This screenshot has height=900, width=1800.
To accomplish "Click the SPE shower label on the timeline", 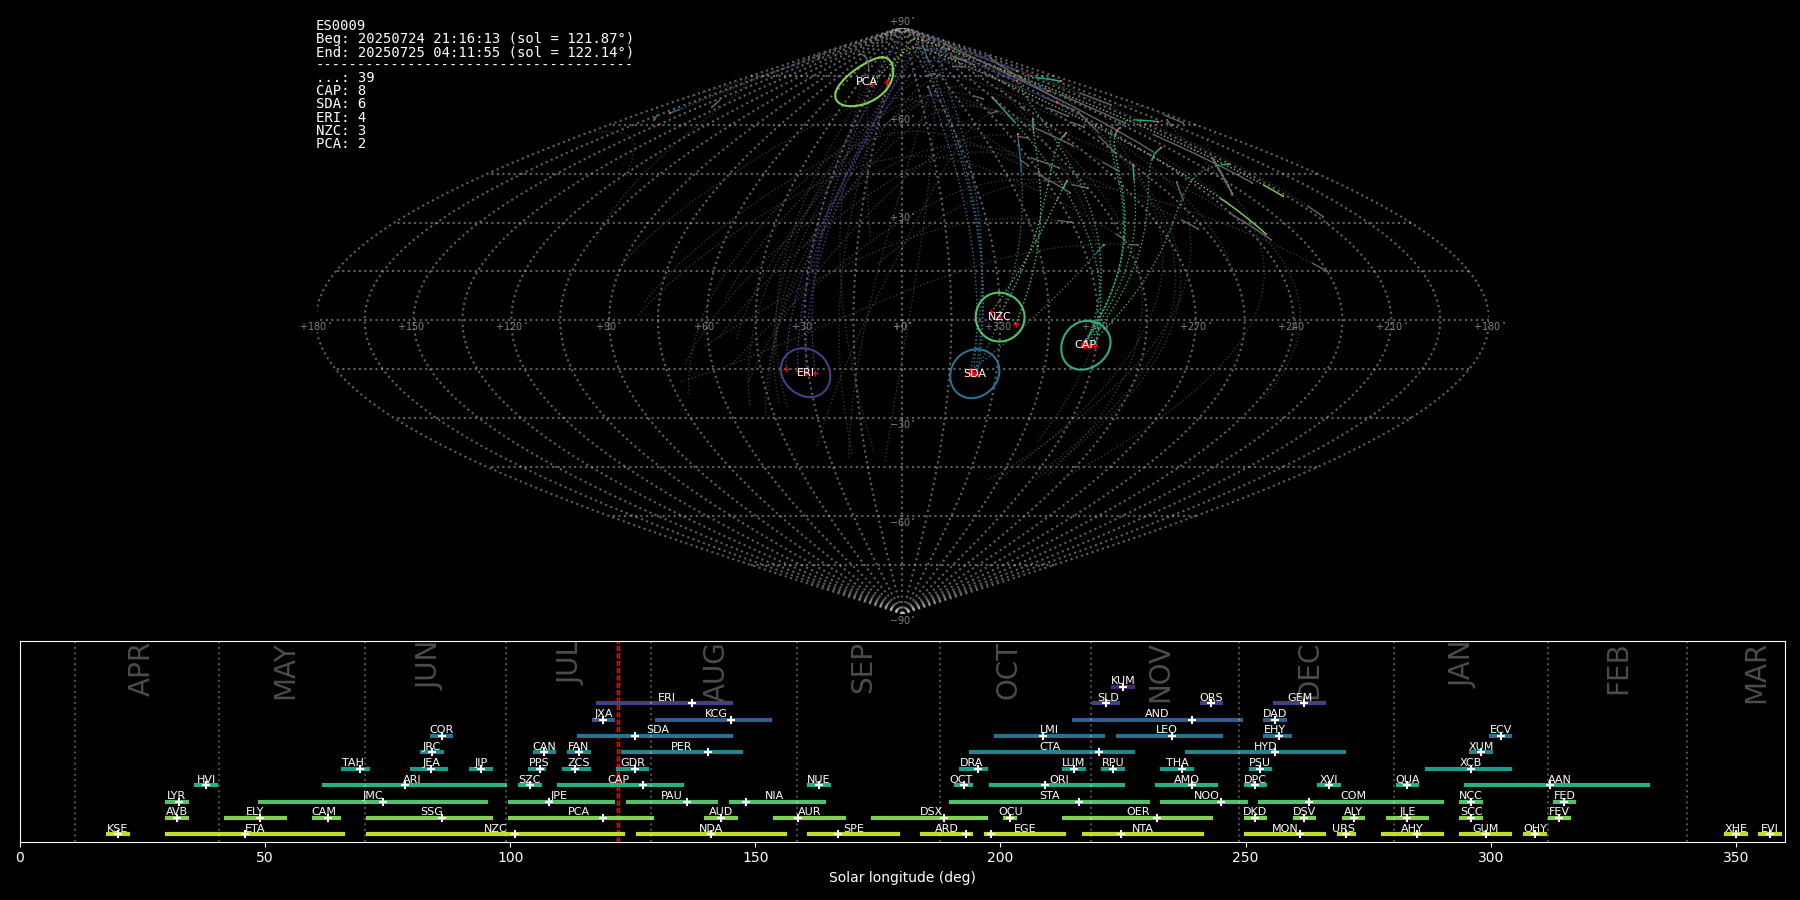I will (x=853, y=829).
